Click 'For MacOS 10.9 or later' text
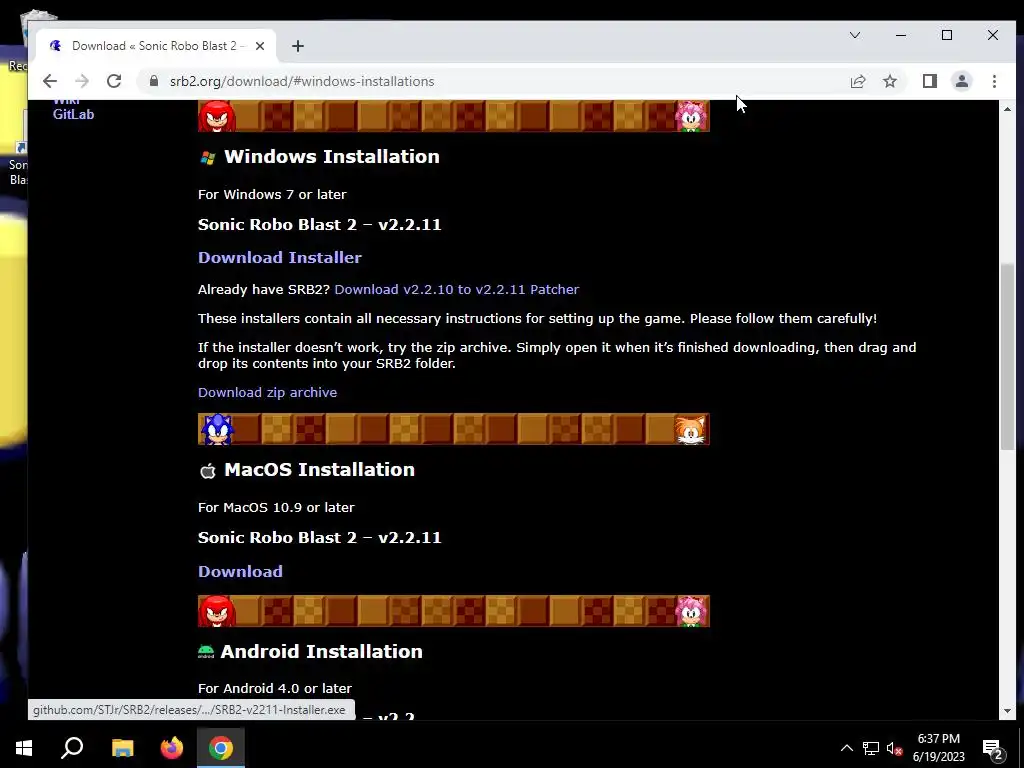 tap(276, 507)
